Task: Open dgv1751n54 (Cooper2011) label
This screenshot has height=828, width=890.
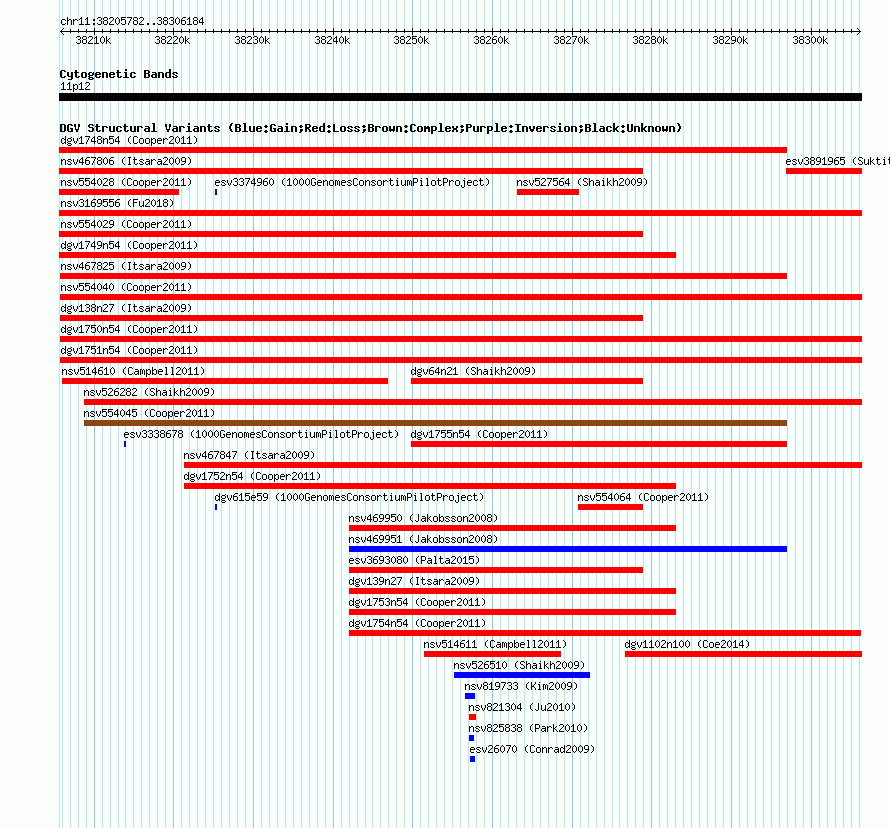Action: [129, 350]
